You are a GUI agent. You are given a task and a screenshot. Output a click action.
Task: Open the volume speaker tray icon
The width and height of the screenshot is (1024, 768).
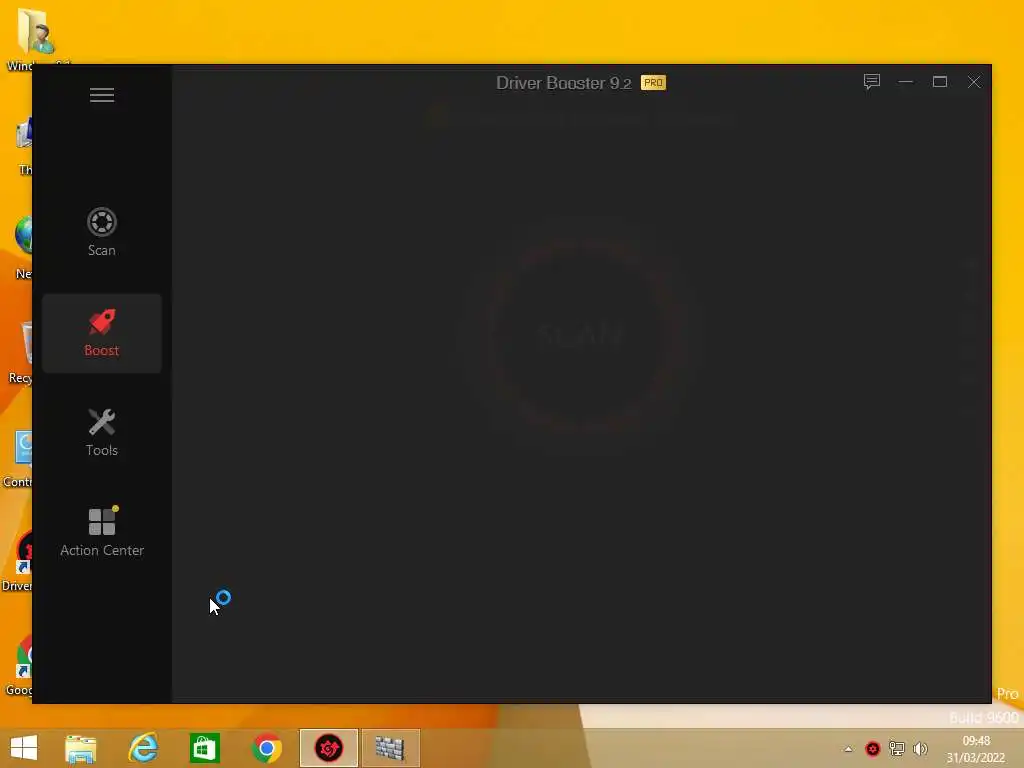coord(921,749)
